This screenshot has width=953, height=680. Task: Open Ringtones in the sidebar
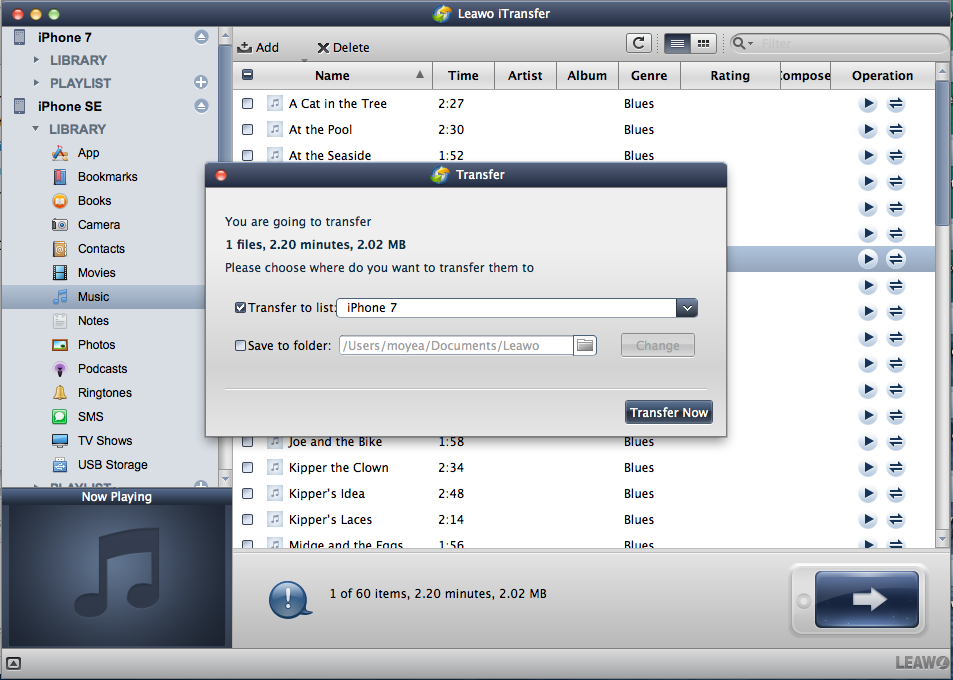104,393
